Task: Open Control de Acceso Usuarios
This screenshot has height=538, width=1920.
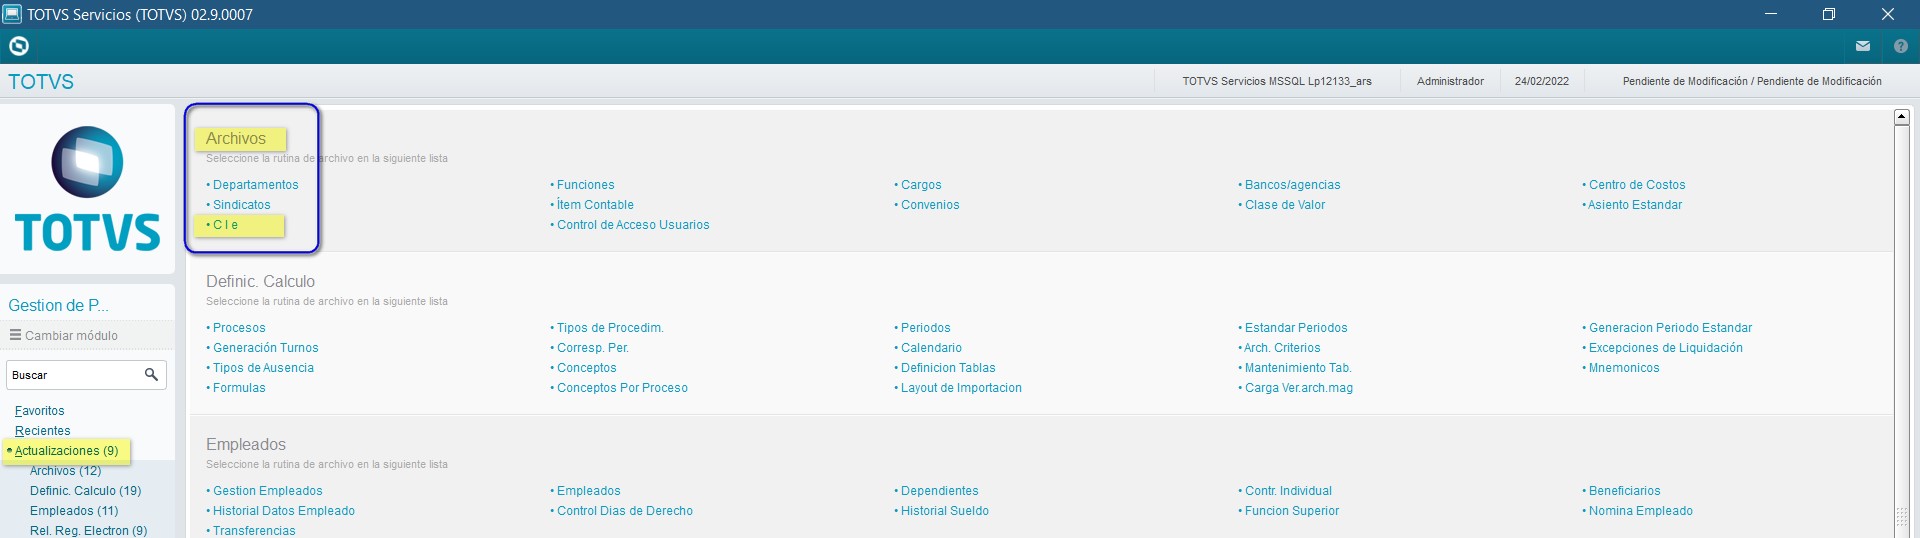Action: (x=633, y=225)
